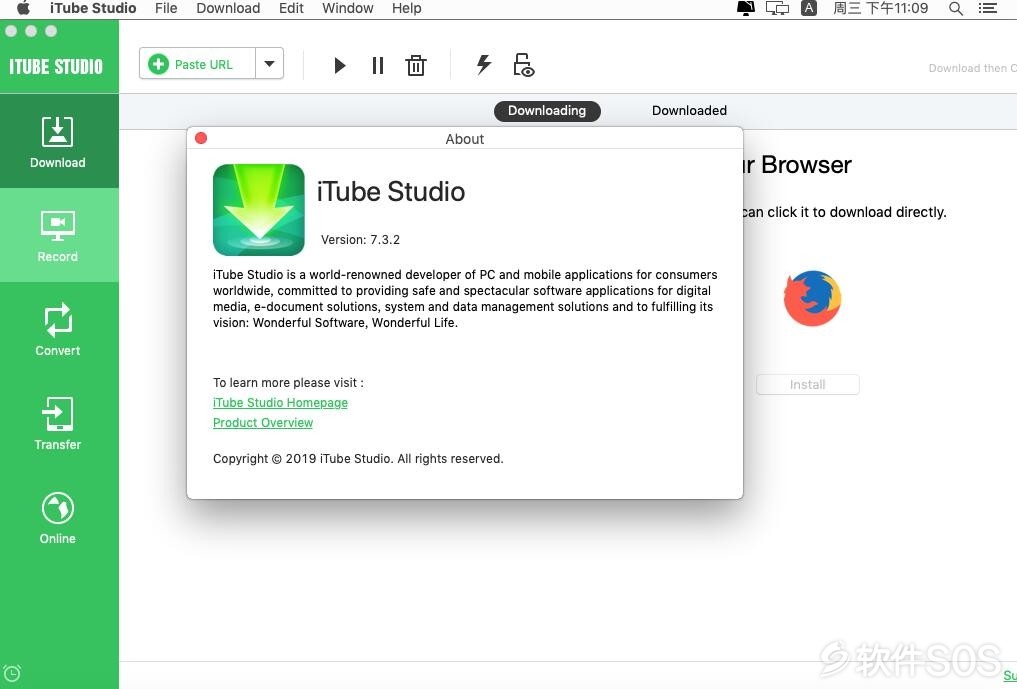Open the Download menu
1017x689 pixels.
(228, 8)
